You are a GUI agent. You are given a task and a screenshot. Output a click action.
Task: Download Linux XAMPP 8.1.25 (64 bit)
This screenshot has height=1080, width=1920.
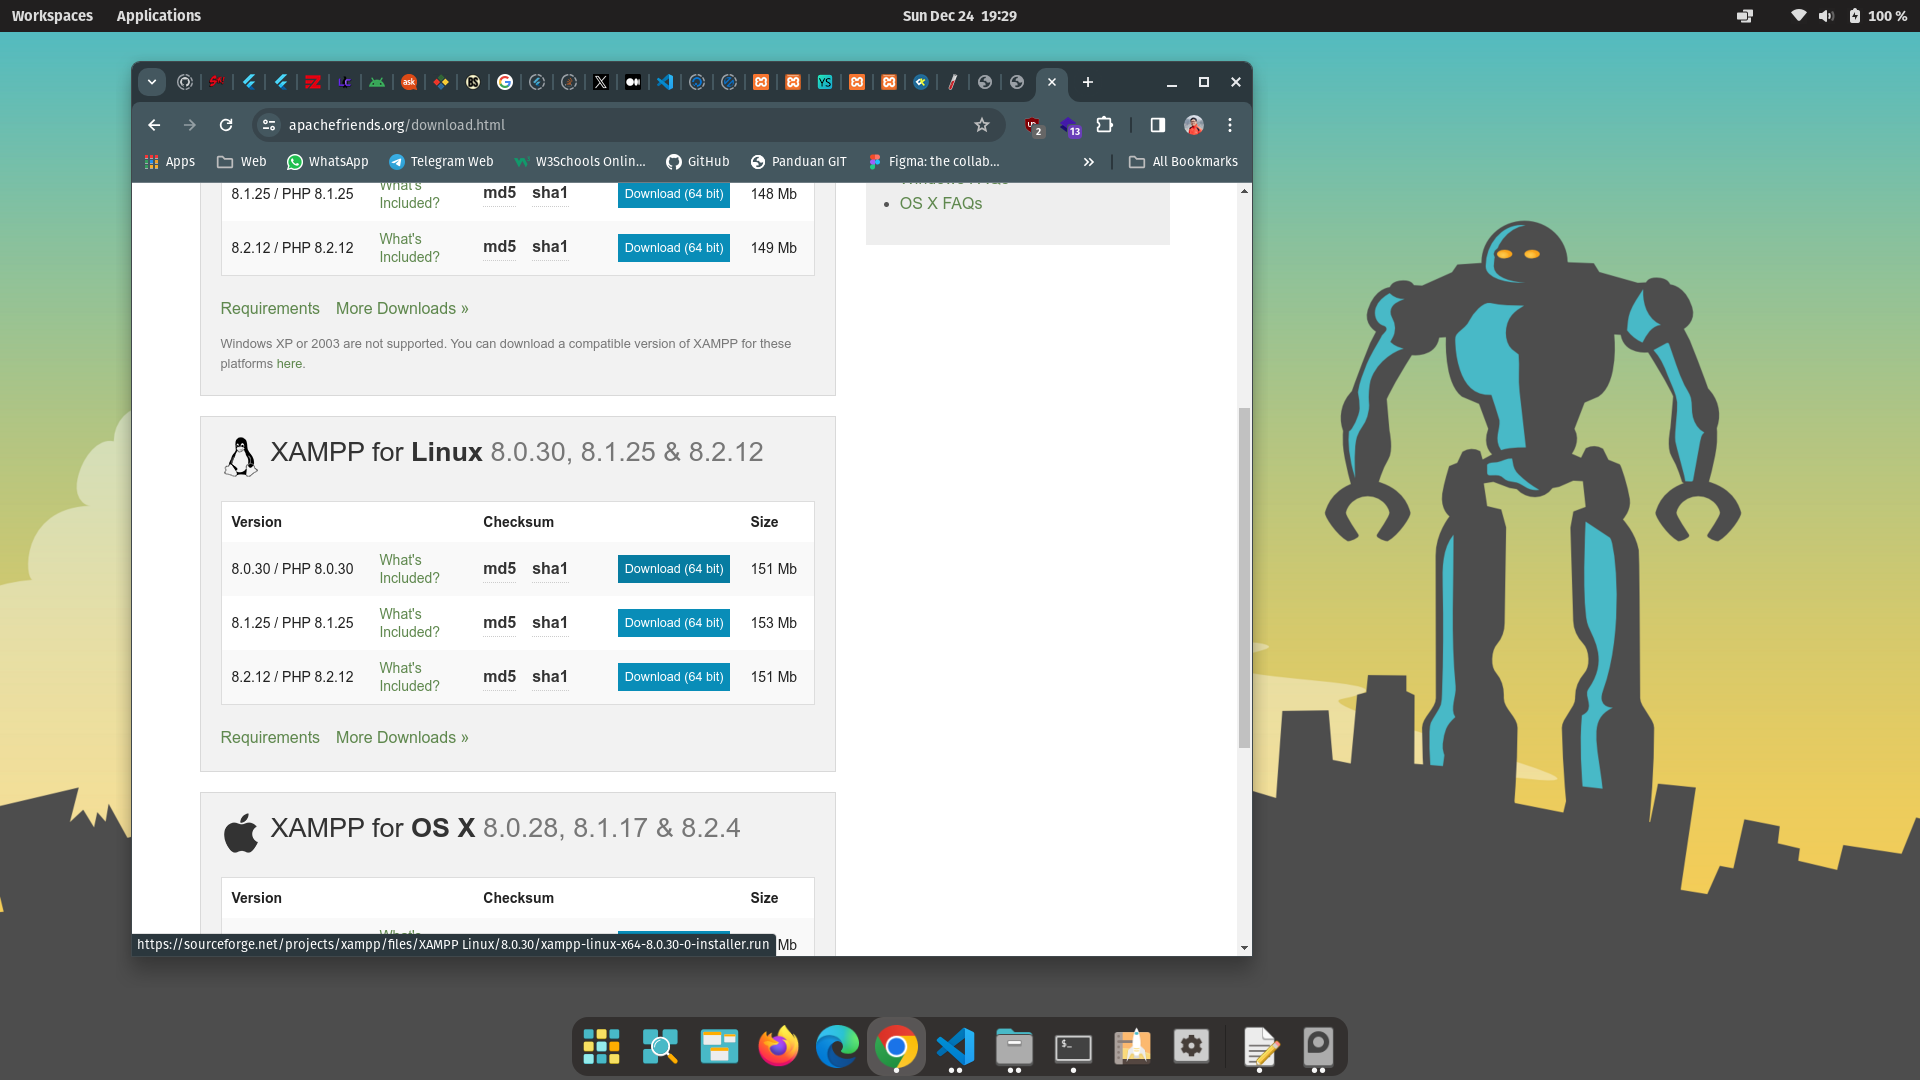[674, 623]
